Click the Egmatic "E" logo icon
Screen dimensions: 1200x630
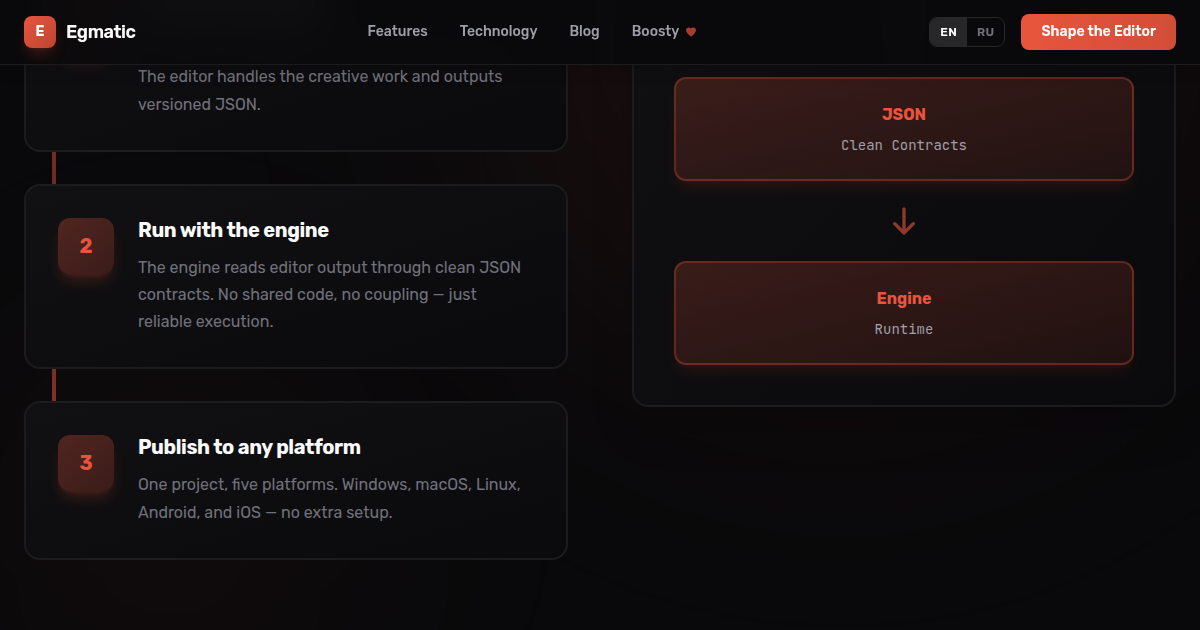tap(40, 32)
